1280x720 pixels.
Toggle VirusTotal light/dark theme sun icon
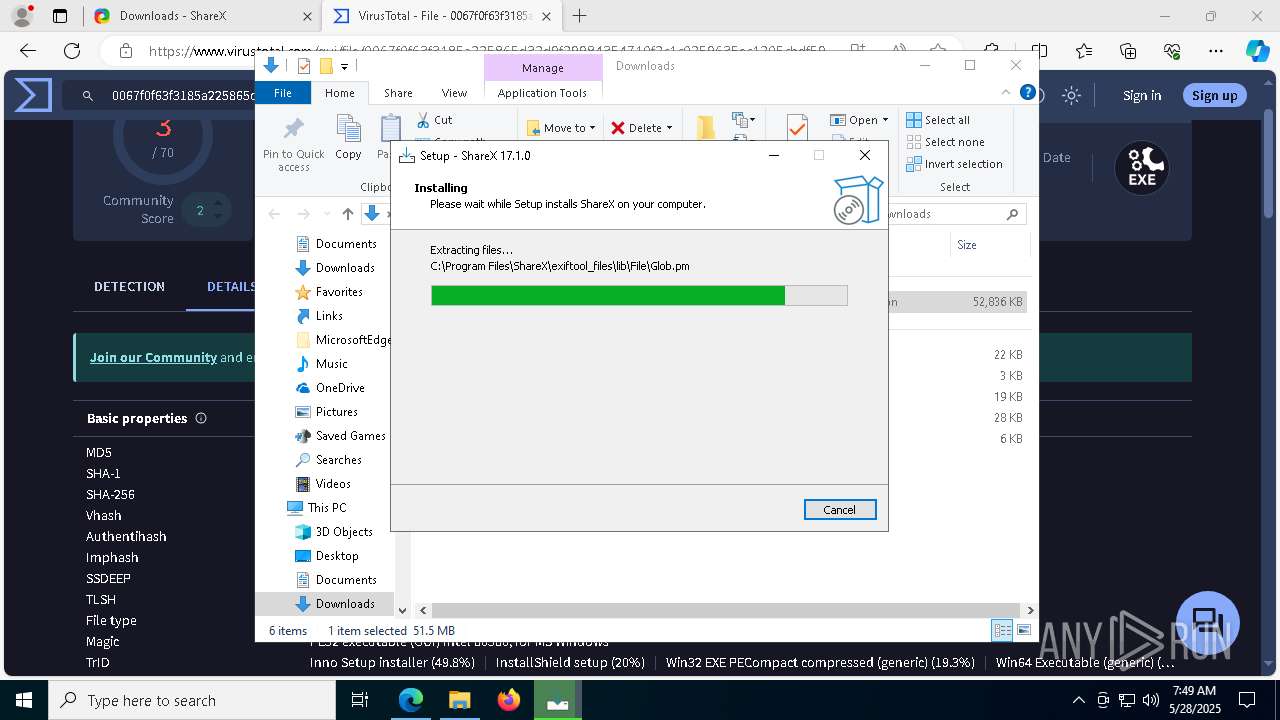(x=1071, y=95)
